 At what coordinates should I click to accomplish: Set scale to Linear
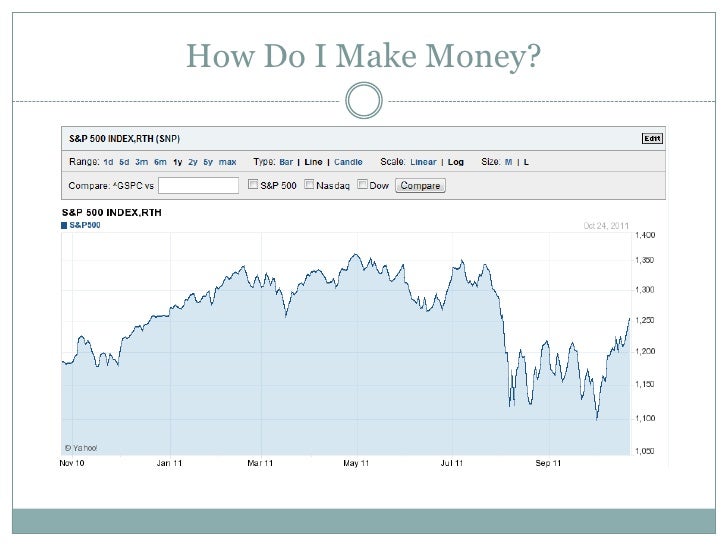pyautogui.click(x=423, y=162)
